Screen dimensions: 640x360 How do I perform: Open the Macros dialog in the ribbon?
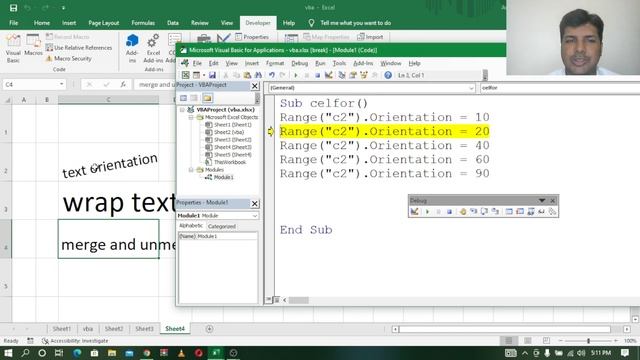(33, 45)
